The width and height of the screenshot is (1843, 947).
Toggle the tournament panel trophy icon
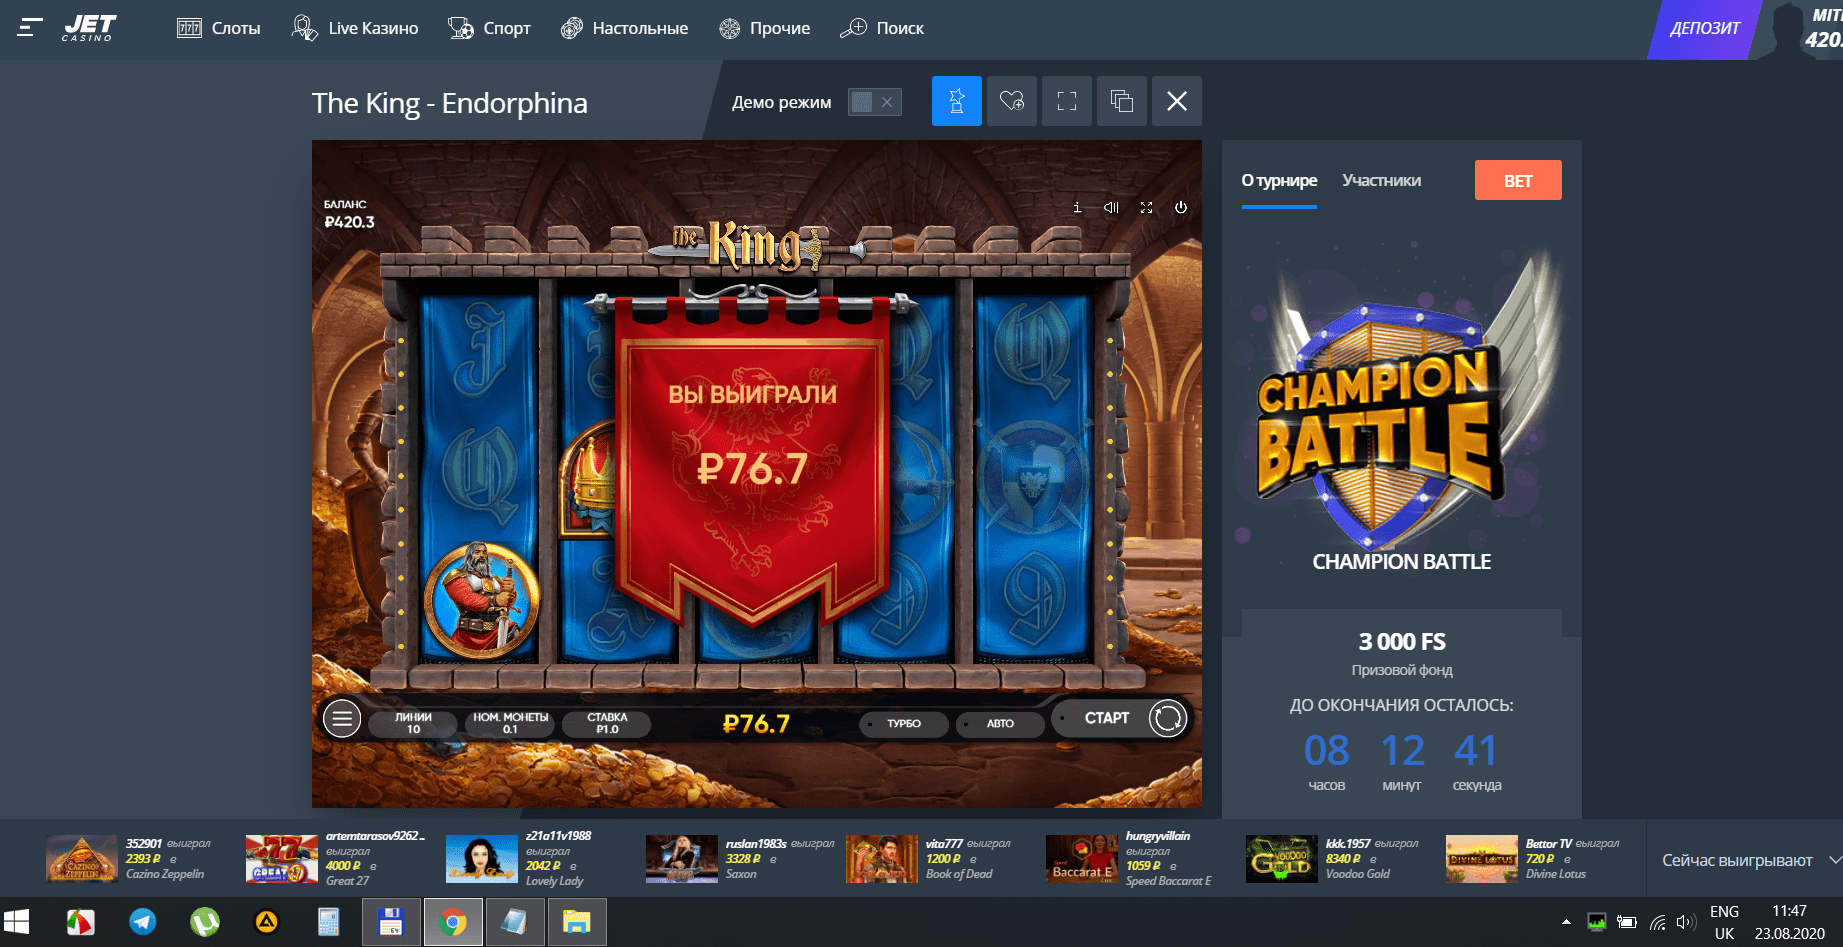(x=956, y=101)
